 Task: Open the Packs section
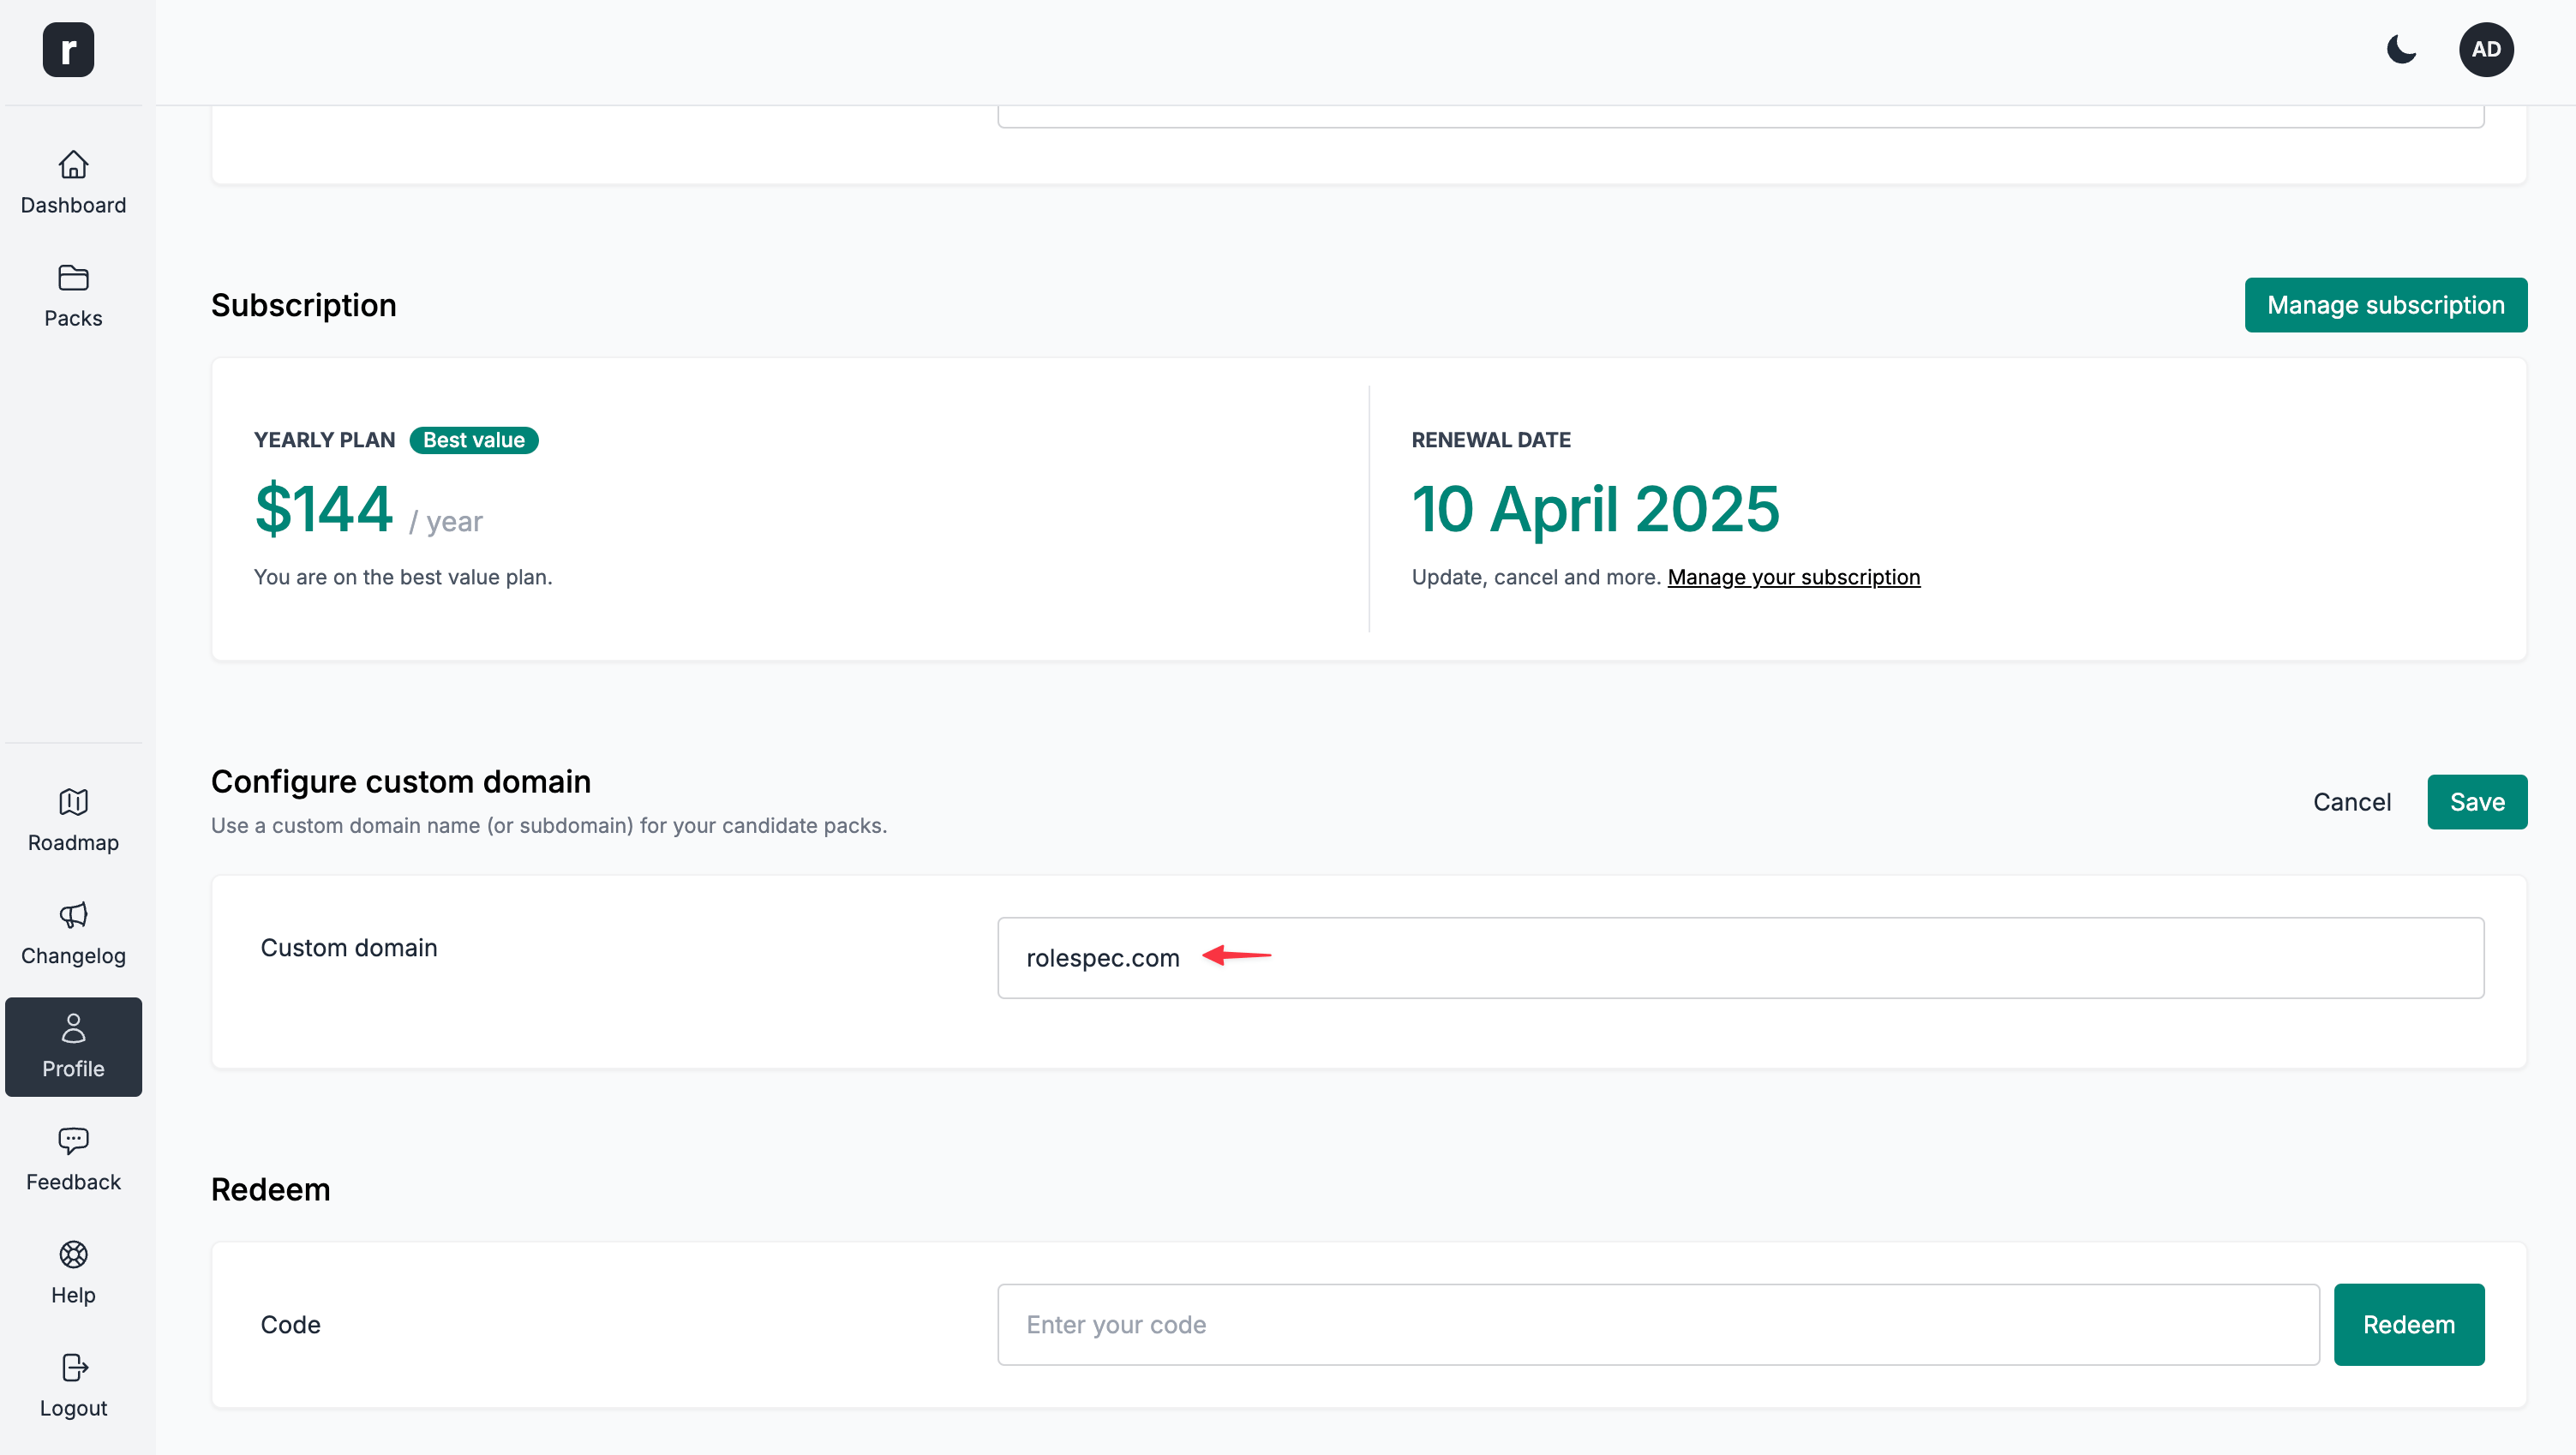pos(73,296)
